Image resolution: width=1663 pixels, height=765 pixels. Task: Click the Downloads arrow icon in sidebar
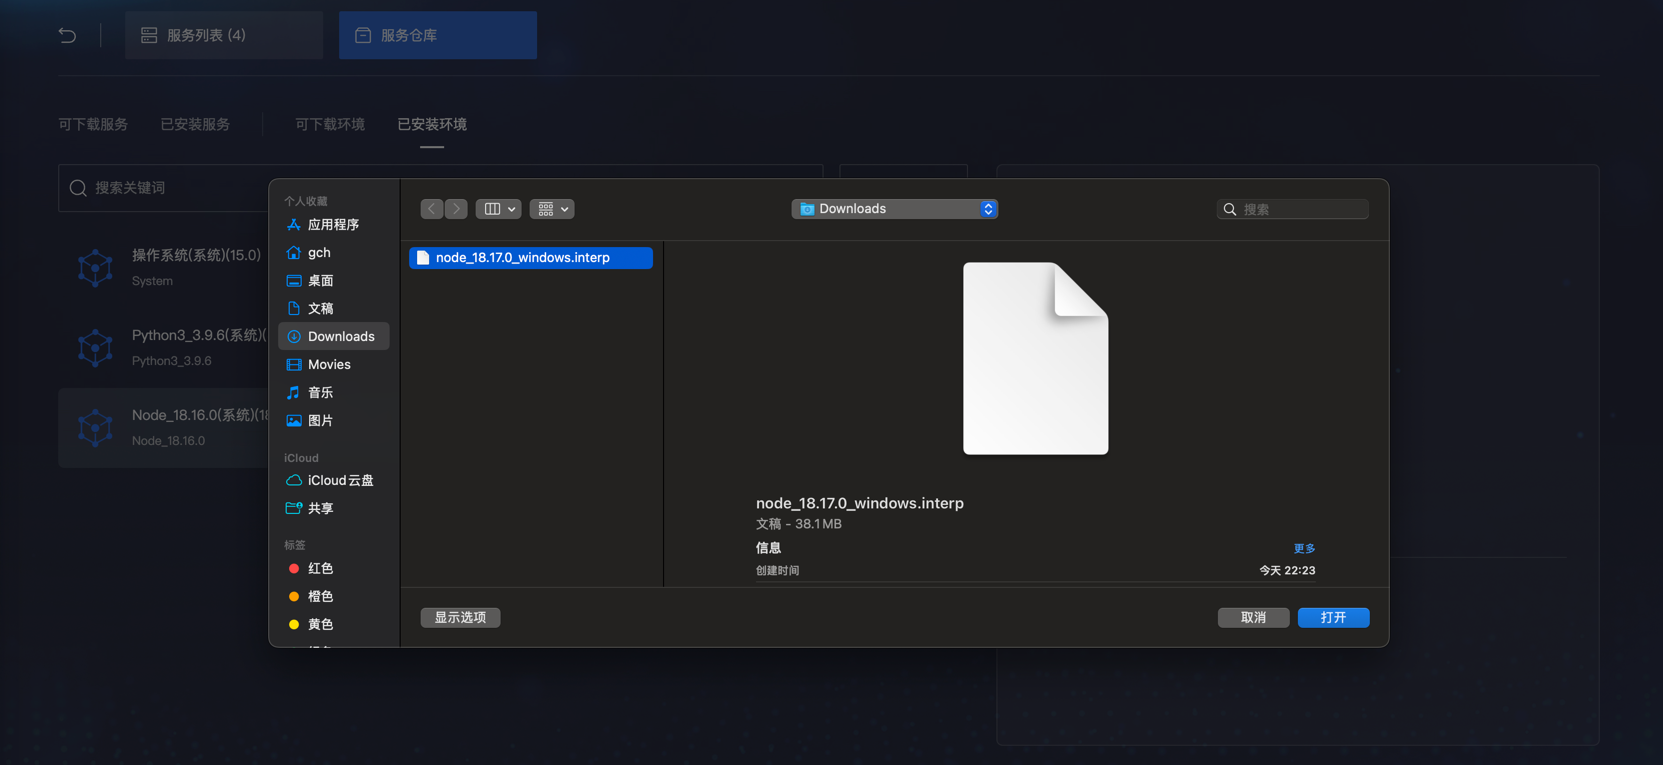(294, 337)
